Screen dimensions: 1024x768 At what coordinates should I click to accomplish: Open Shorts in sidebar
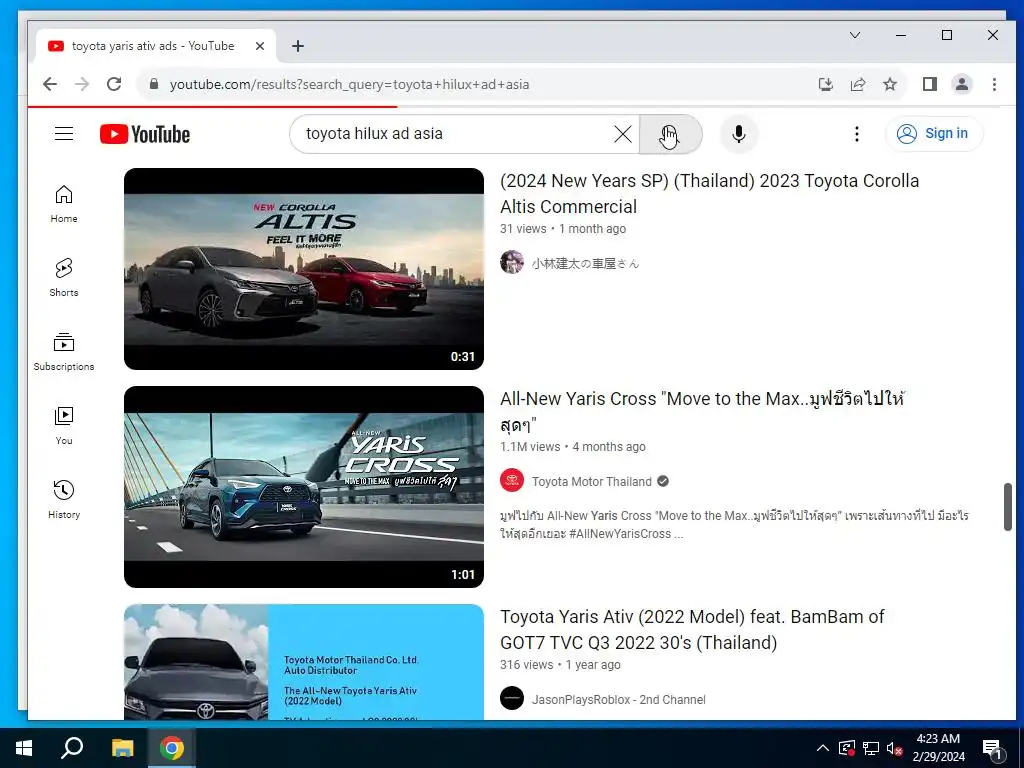click(x=64, y=278)
